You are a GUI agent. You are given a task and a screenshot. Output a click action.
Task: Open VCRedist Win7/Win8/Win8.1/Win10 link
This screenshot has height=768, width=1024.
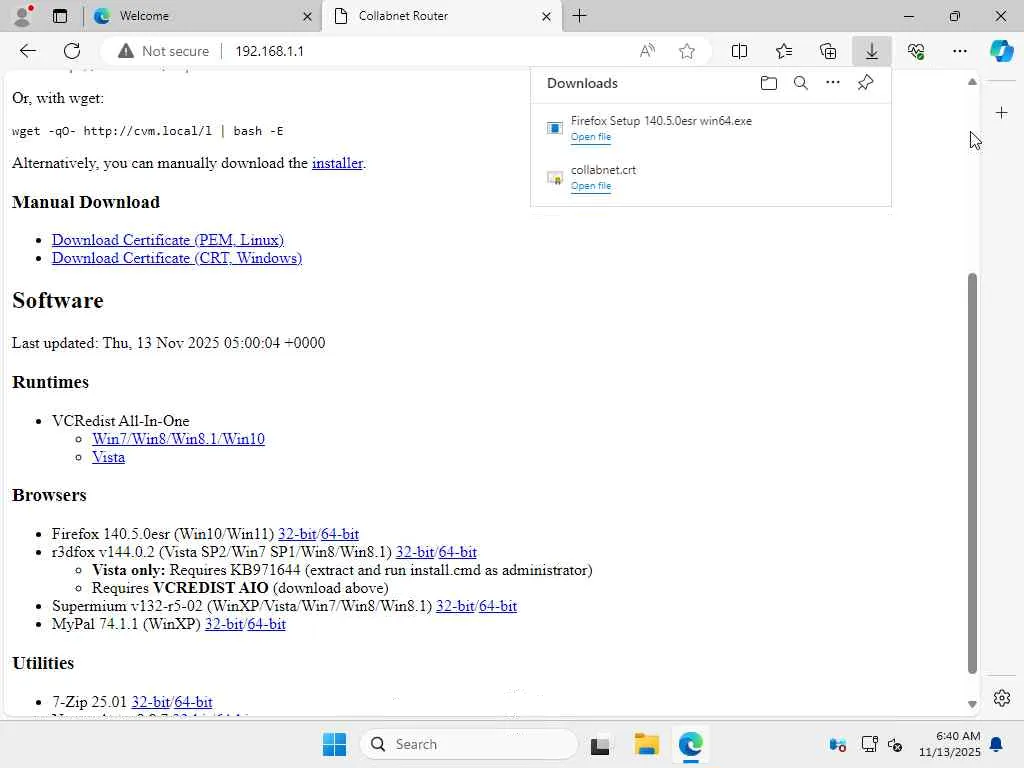pos(178,439)
